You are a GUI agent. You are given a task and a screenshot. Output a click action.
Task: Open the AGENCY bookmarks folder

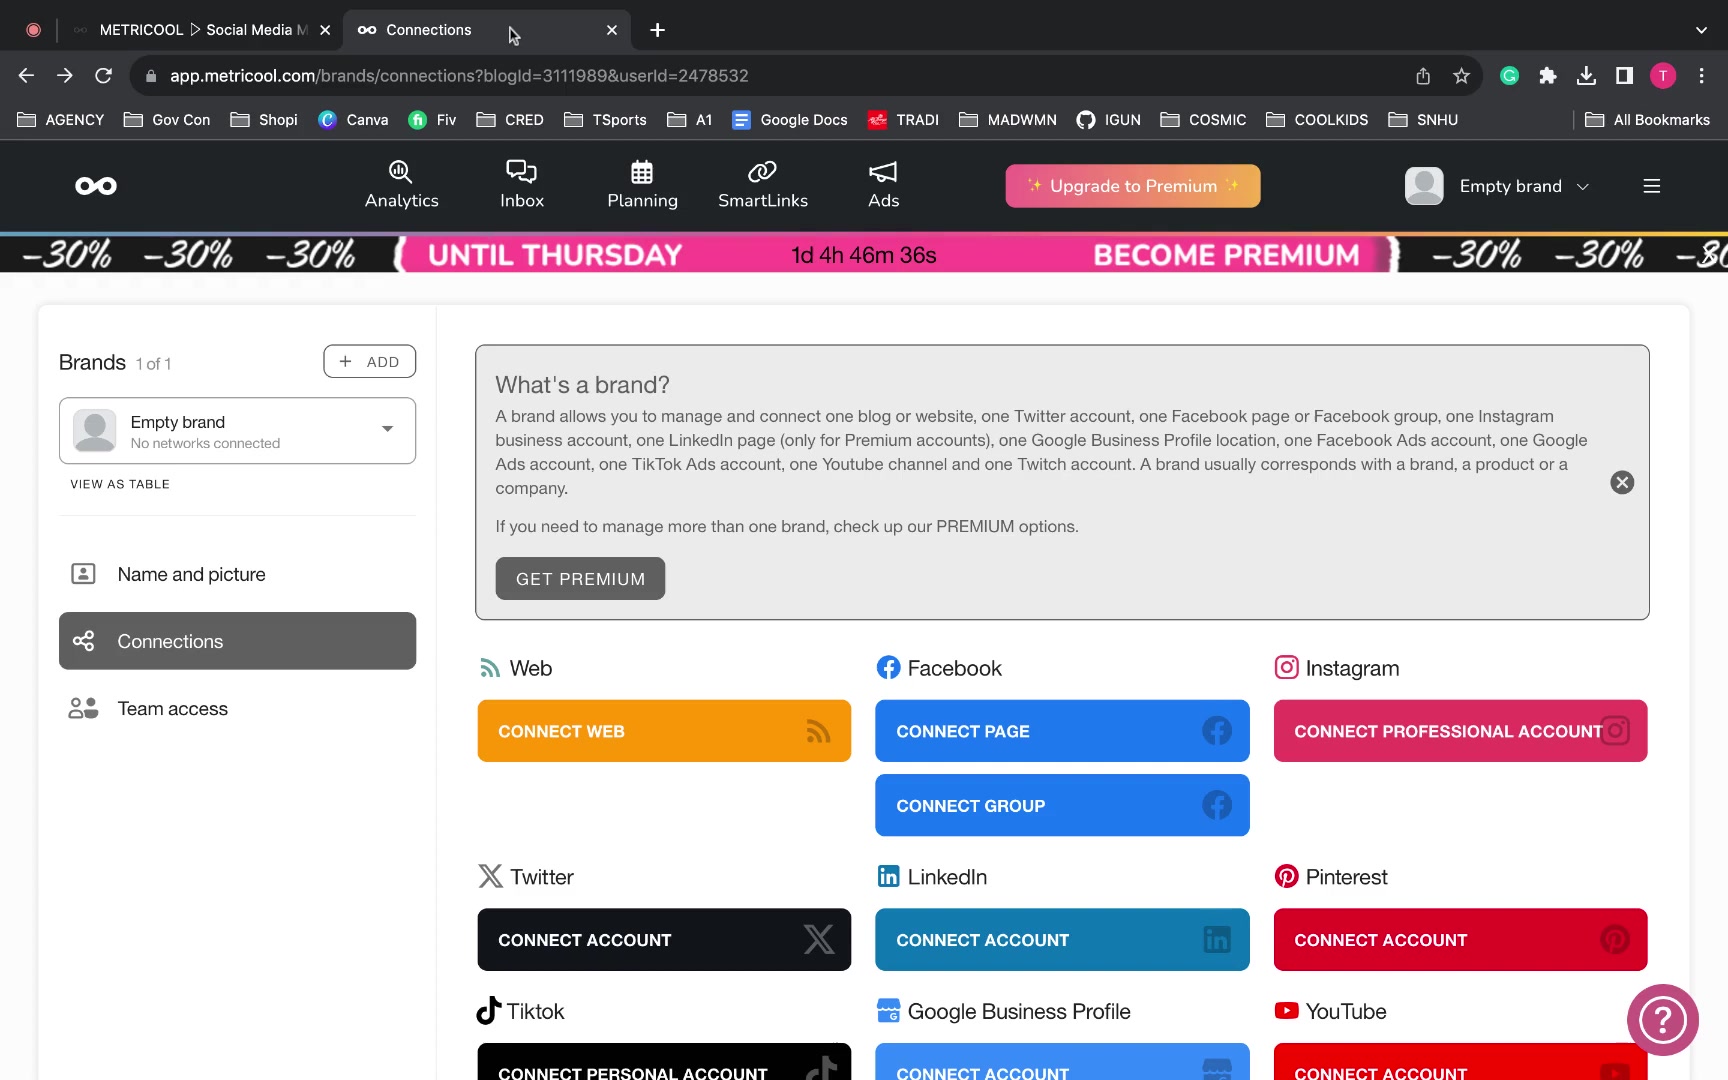click(61, 120)
